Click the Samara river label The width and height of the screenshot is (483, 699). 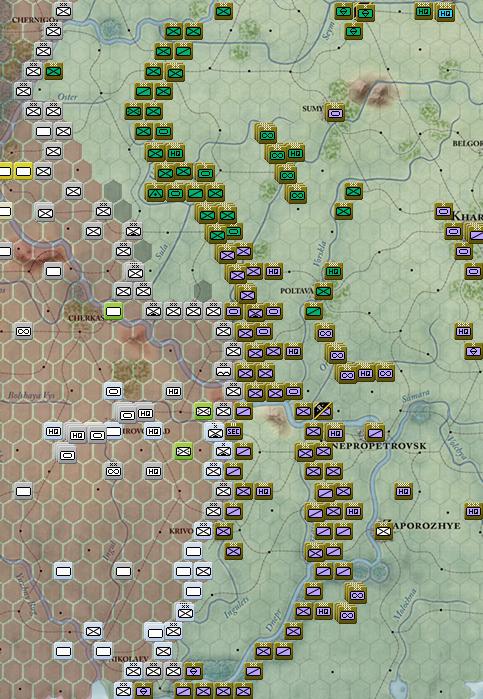(416, 395)
